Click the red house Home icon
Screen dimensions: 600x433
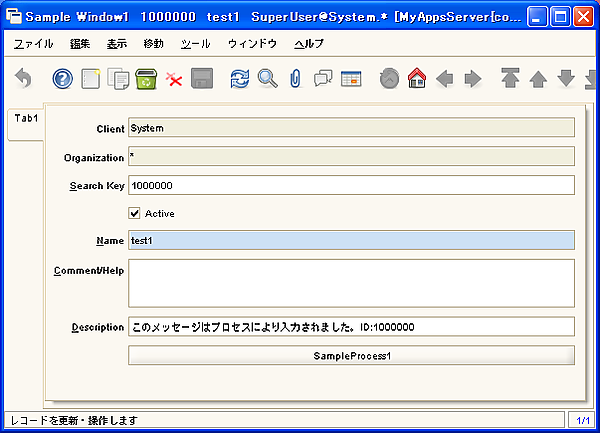click(417, 78)
